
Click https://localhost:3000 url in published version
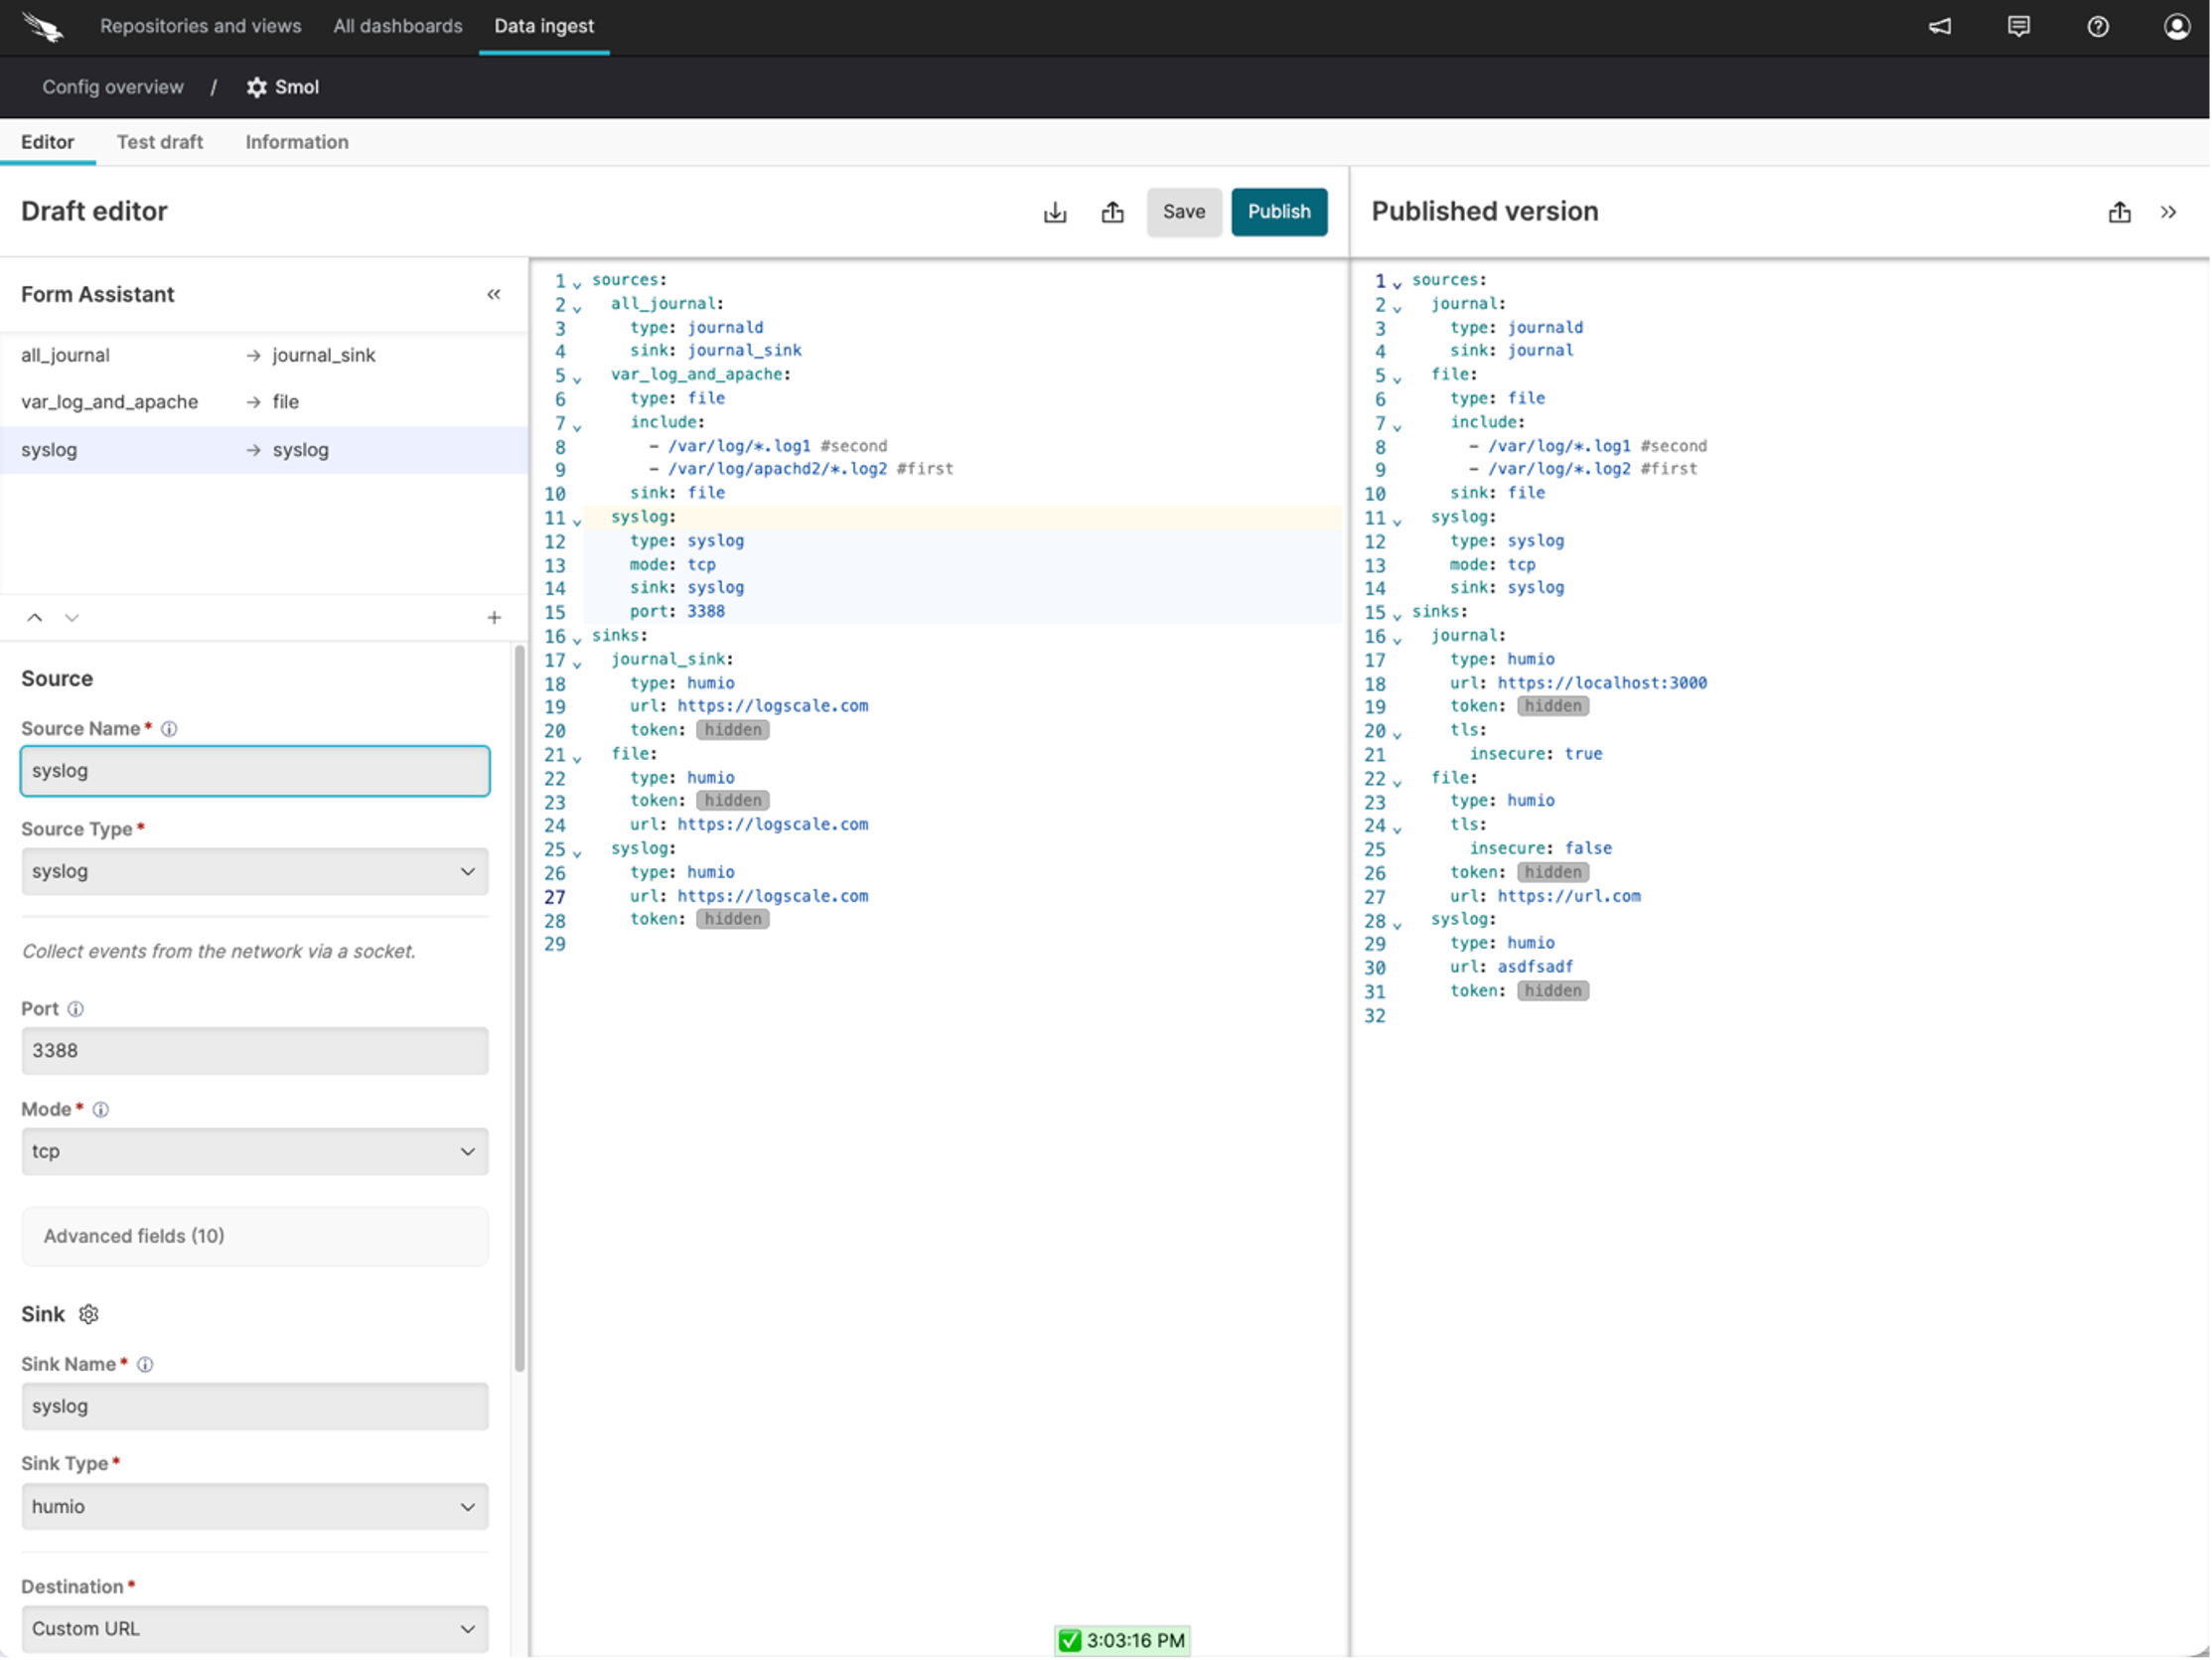click(1602, 683)
